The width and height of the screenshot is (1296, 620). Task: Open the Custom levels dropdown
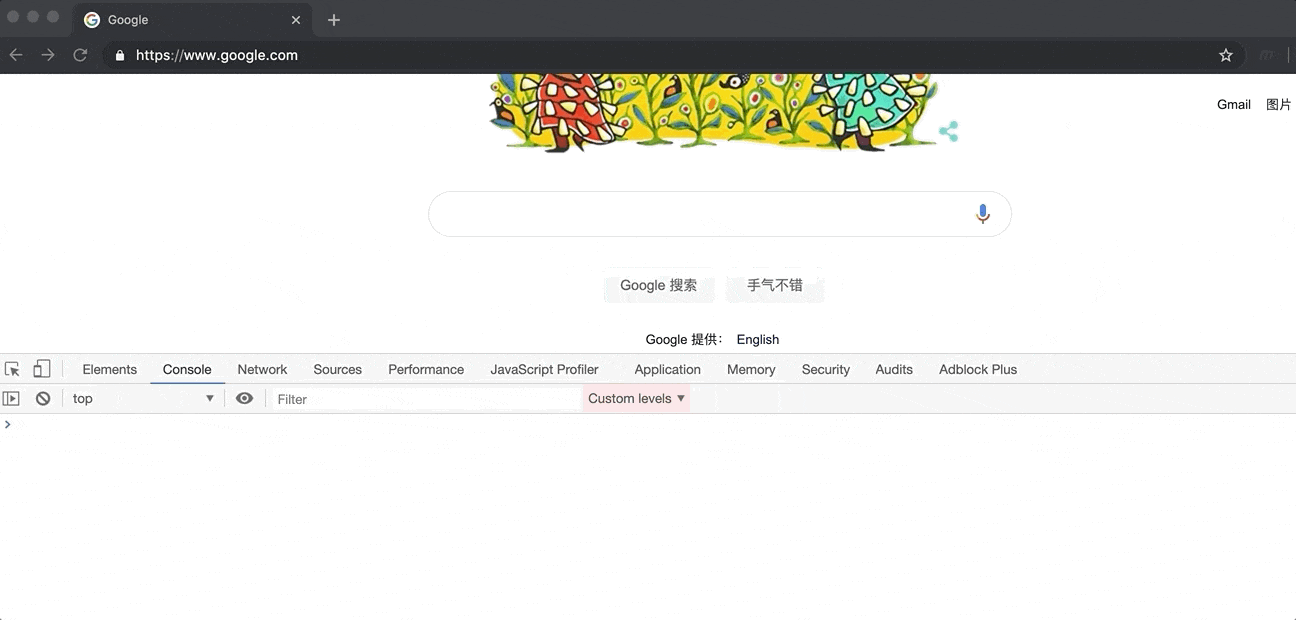pos(636,398)
